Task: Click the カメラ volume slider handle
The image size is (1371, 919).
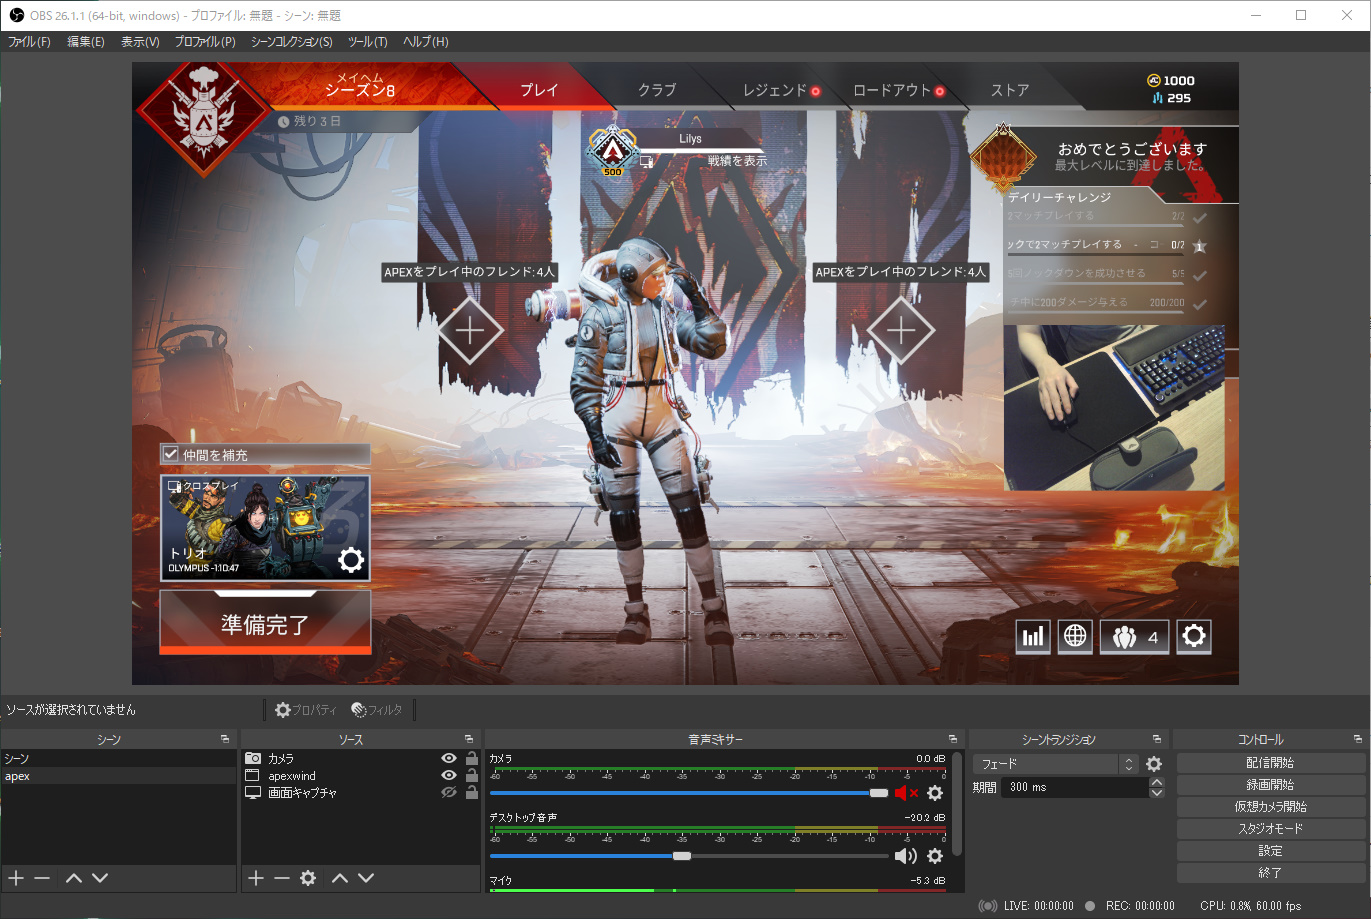Action: [x=879, y=793]
